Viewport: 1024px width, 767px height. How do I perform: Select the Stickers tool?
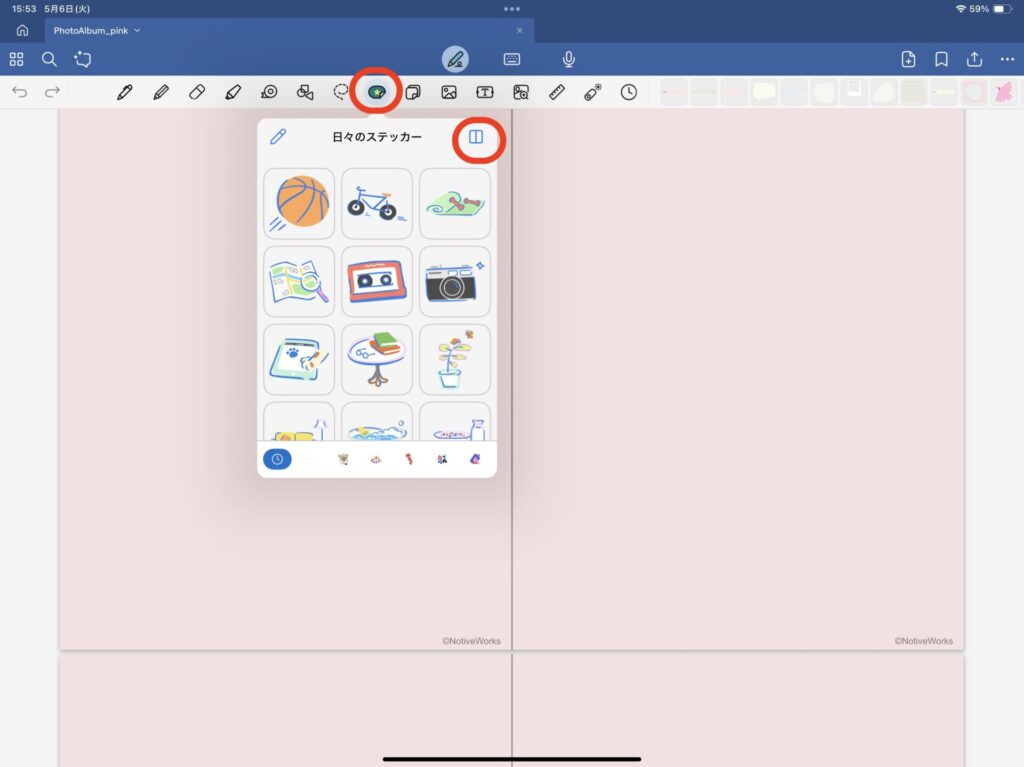point(377,92)
